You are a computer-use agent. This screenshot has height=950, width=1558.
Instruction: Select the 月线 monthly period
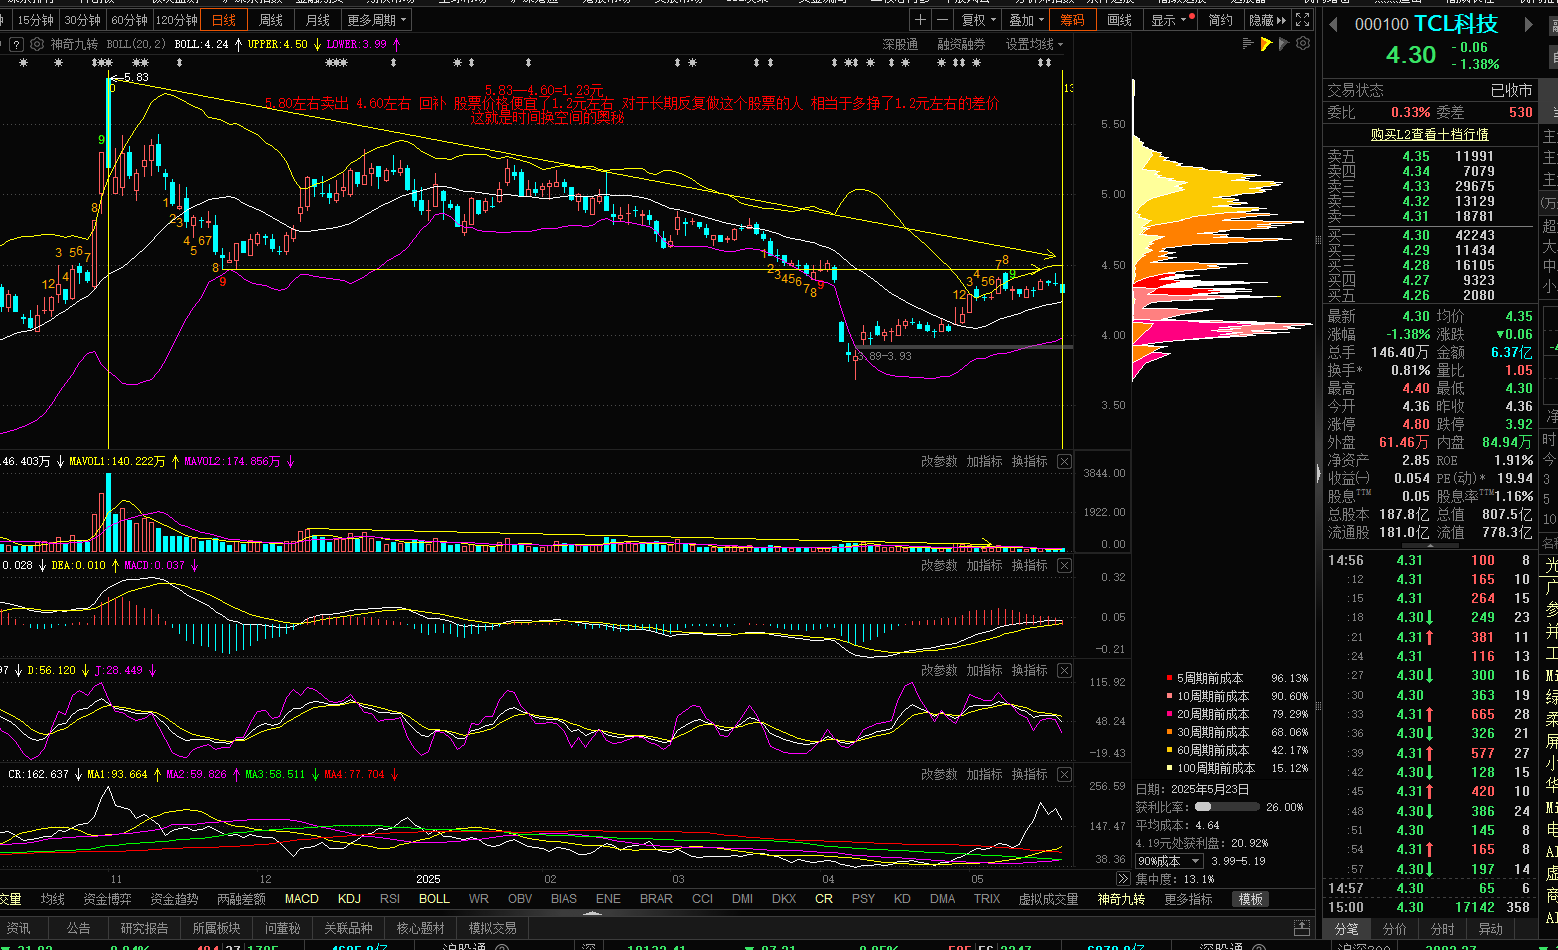pyautogui.click(x=318, y=20)
